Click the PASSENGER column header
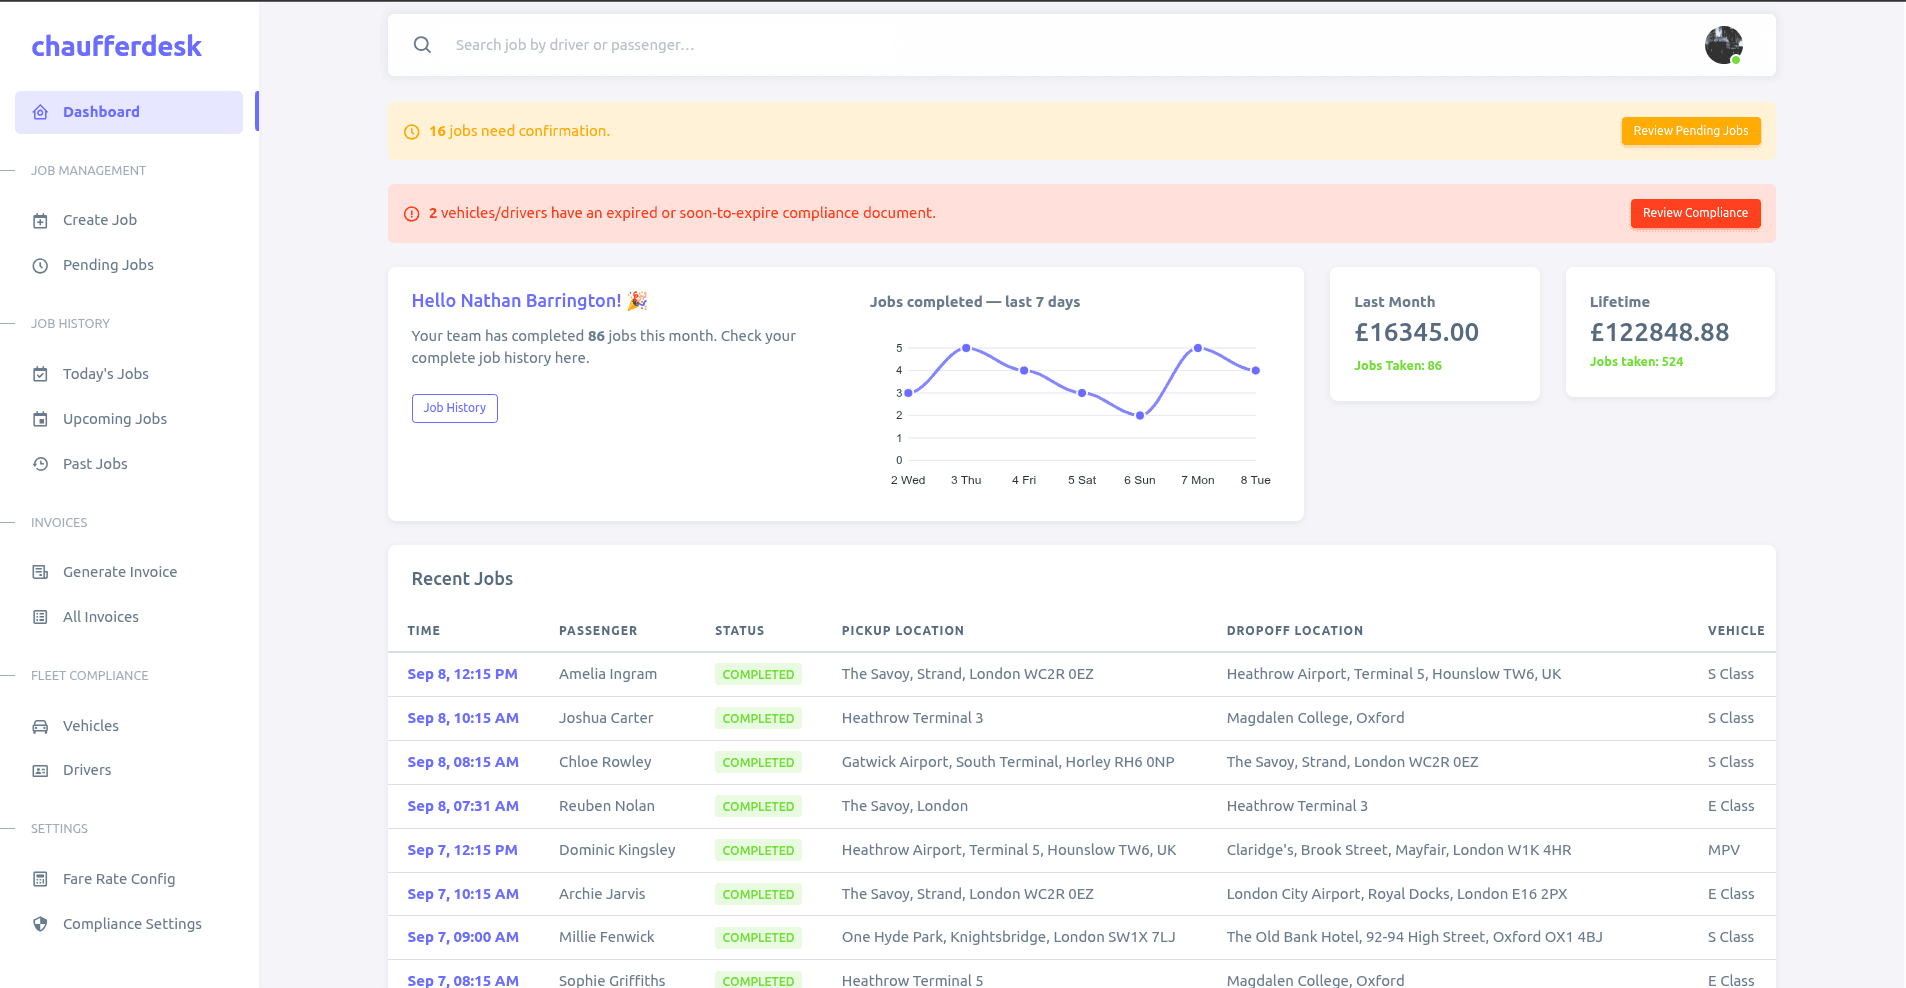This screenshot has width=1906, height=988. tap(598, 631)
